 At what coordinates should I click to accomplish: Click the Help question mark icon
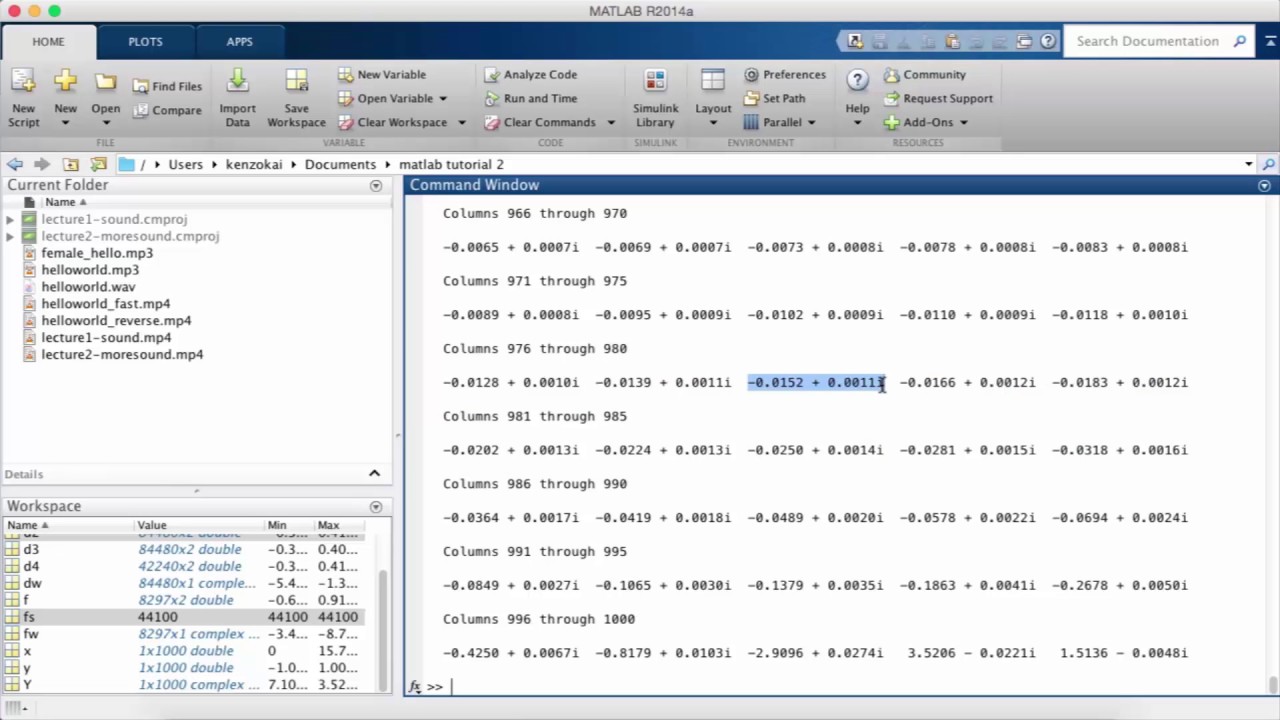click(x=857, y=81)
